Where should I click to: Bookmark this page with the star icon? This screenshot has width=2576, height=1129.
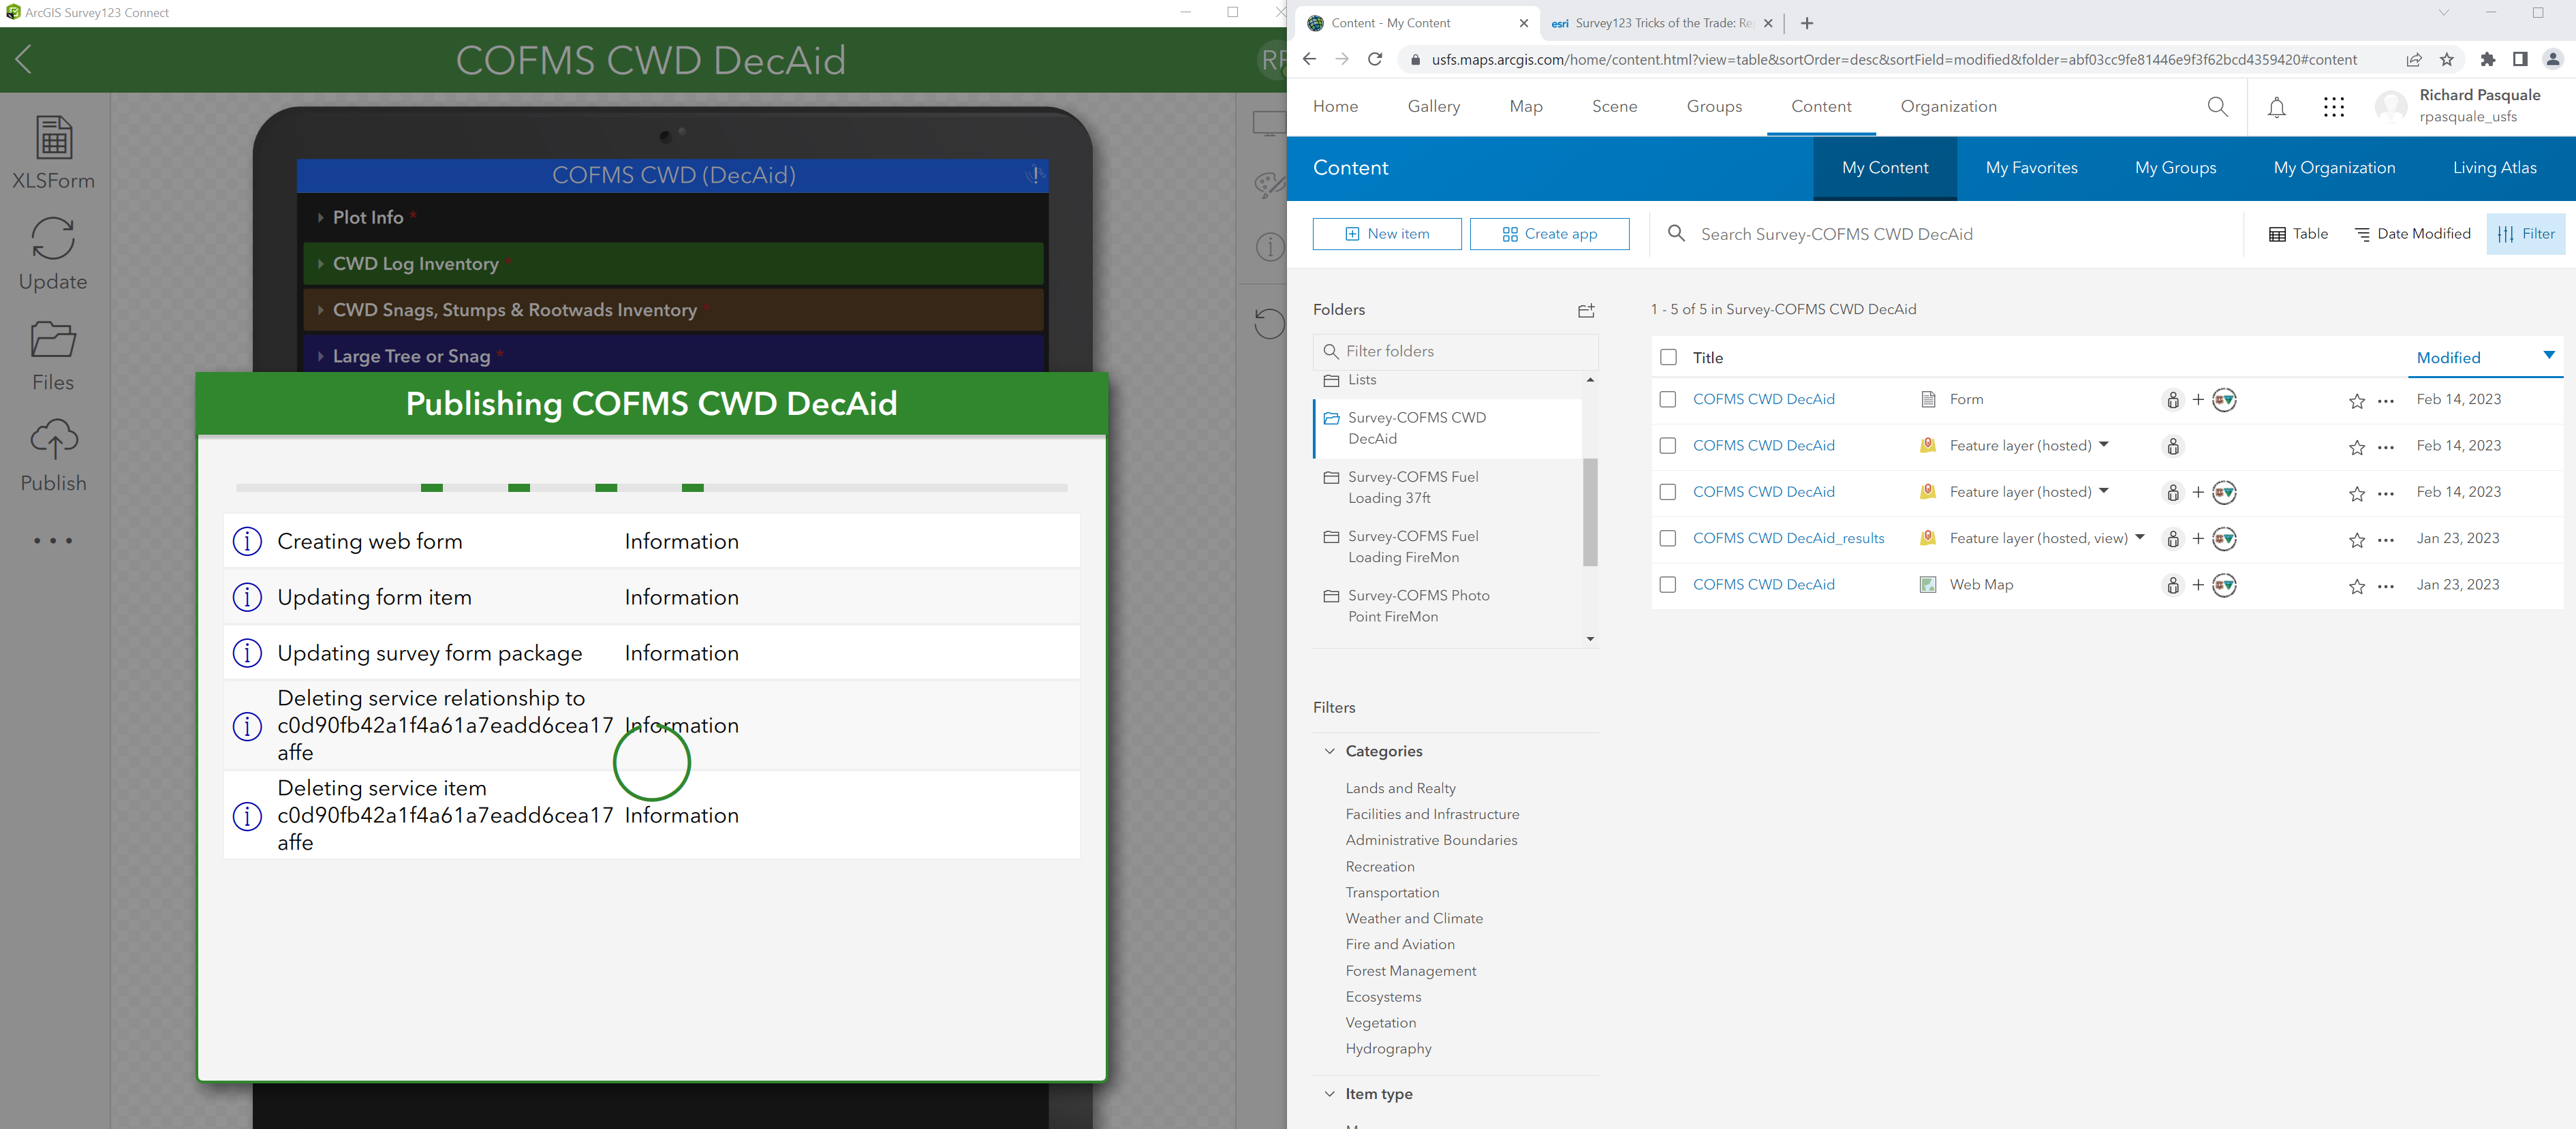pos(2447,59)
